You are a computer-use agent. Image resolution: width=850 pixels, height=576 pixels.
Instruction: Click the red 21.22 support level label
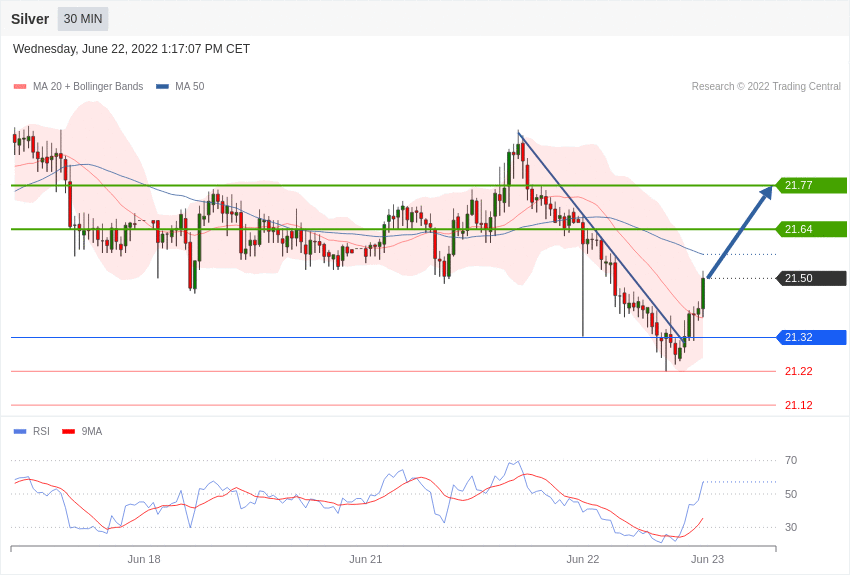coord(798,371)
